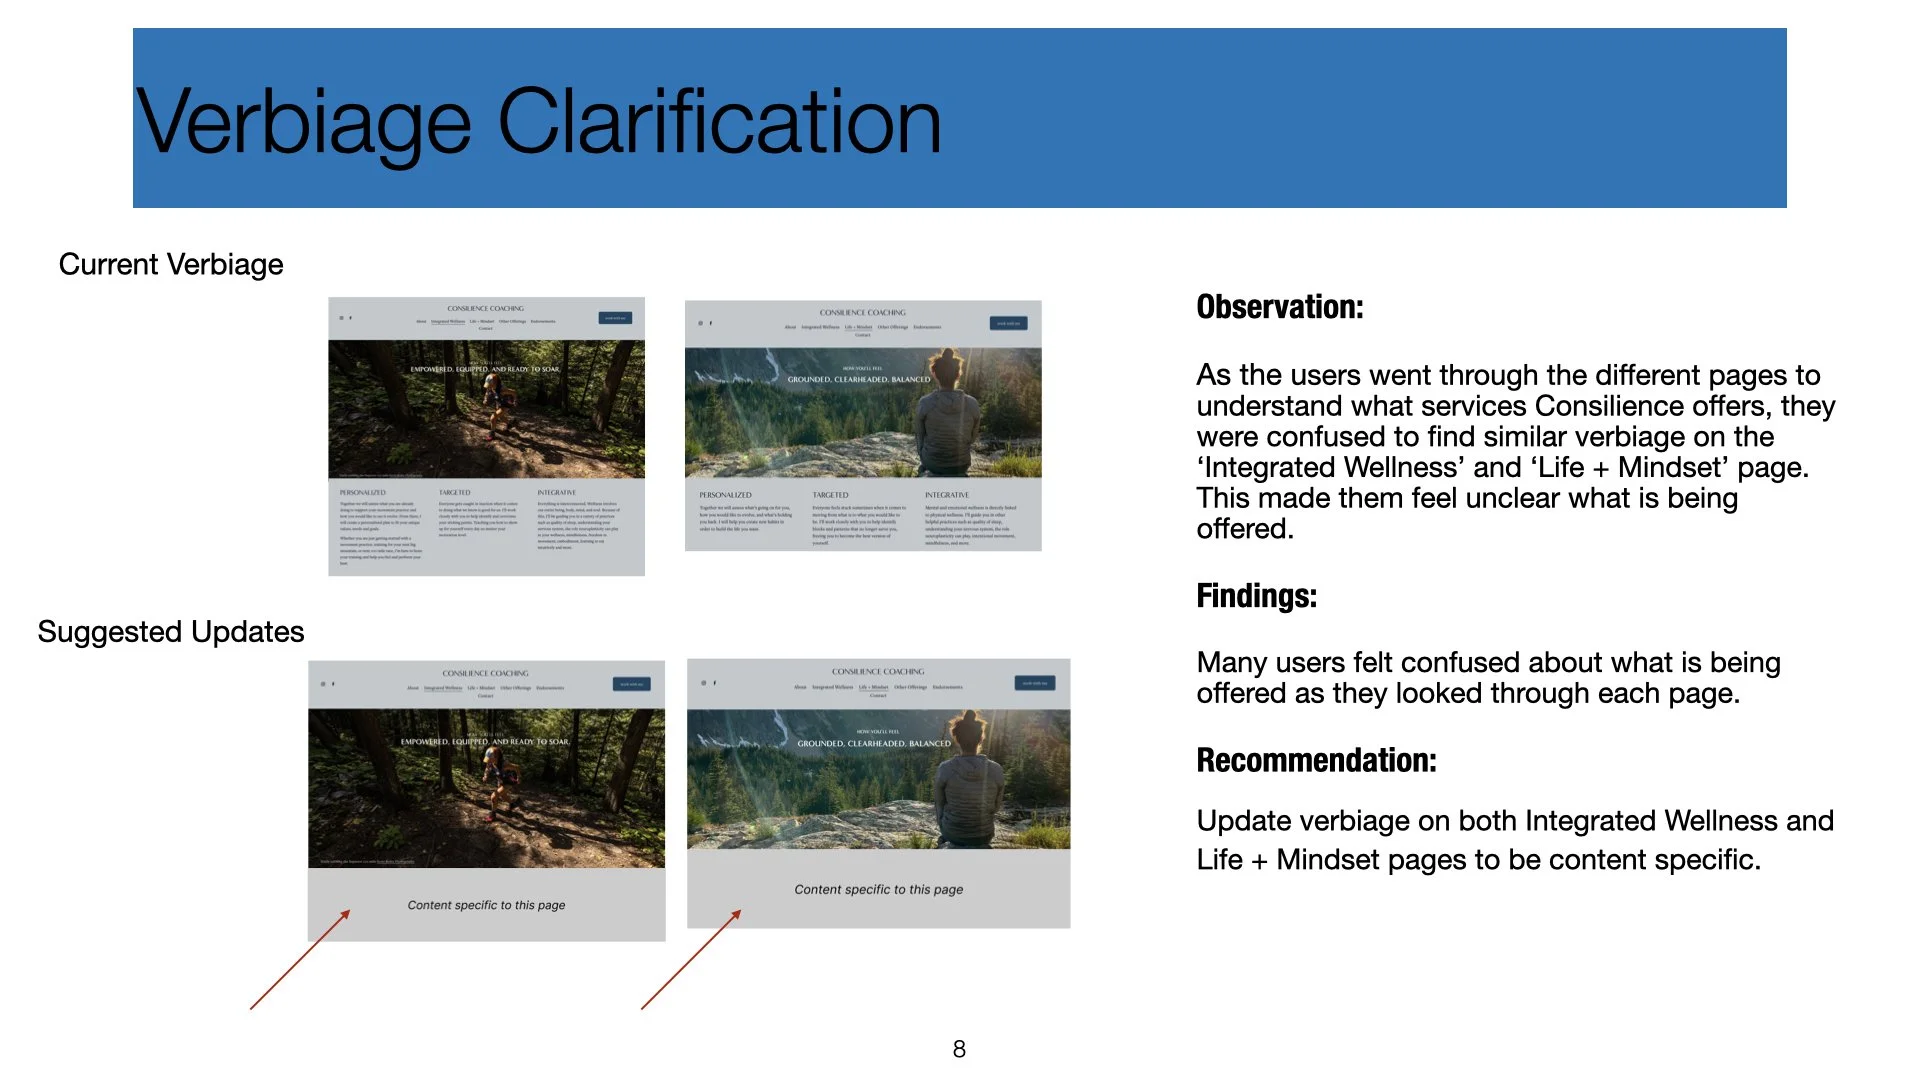Select the Recommendation heading
1920x1080 pixels.
1315,760
